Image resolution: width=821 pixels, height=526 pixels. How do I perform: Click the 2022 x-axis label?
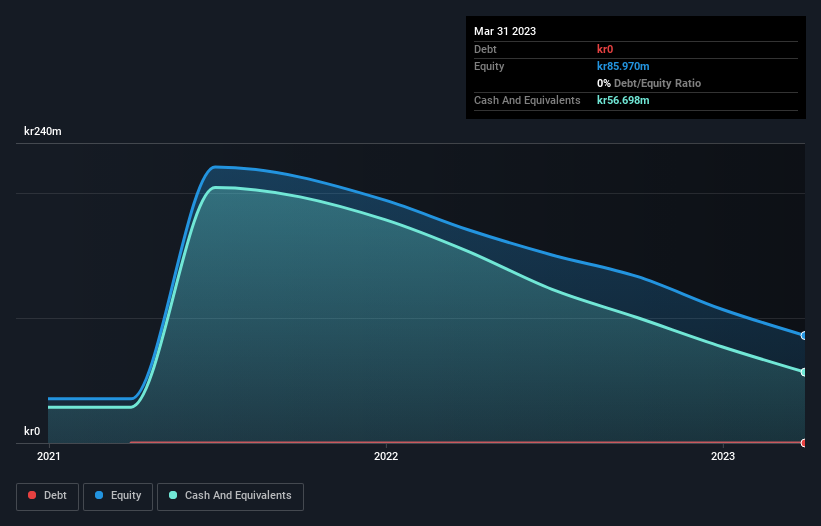[x=386, y=456]
